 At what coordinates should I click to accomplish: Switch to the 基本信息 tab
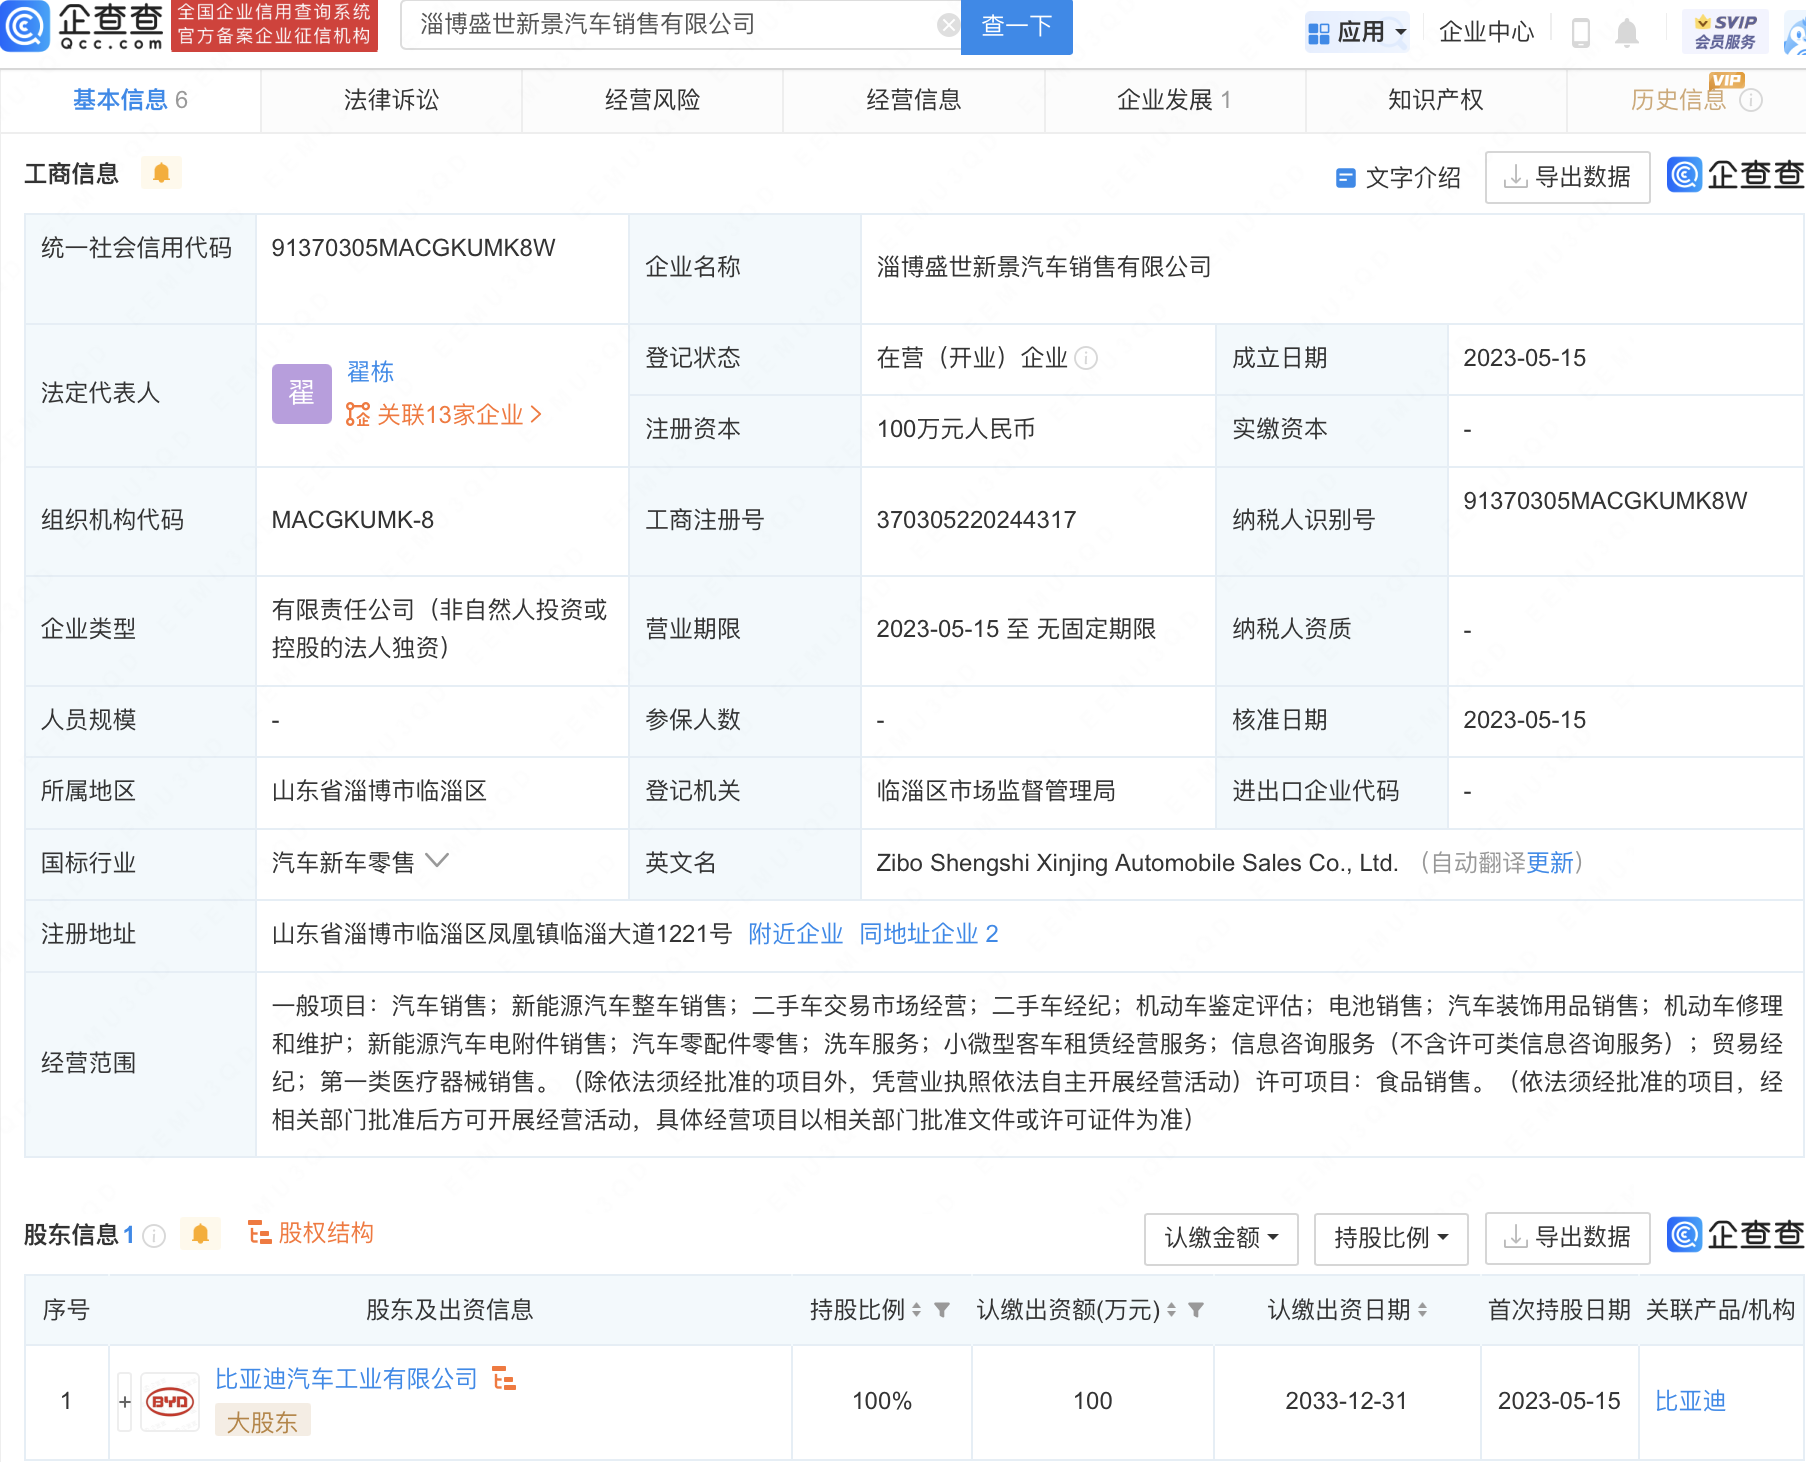point(130,100)
